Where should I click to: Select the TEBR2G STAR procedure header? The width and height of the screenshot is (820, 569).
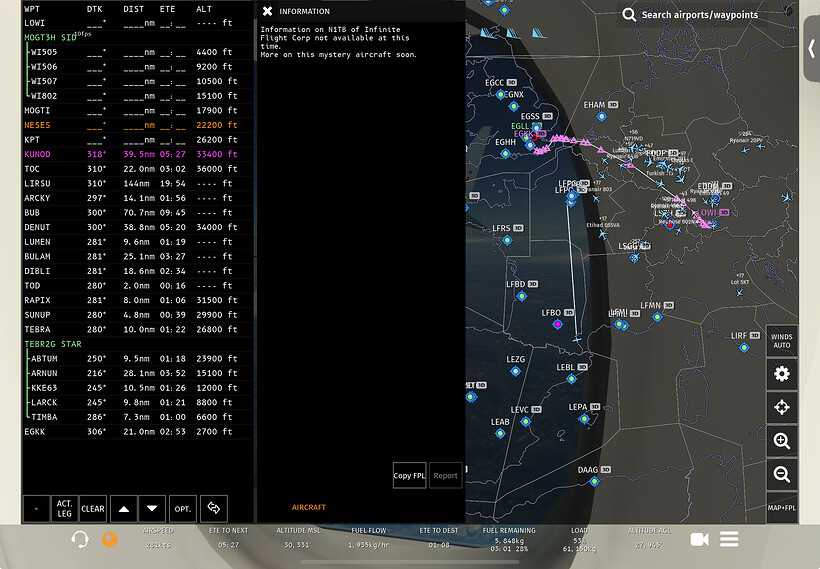(x=139, y=345)
